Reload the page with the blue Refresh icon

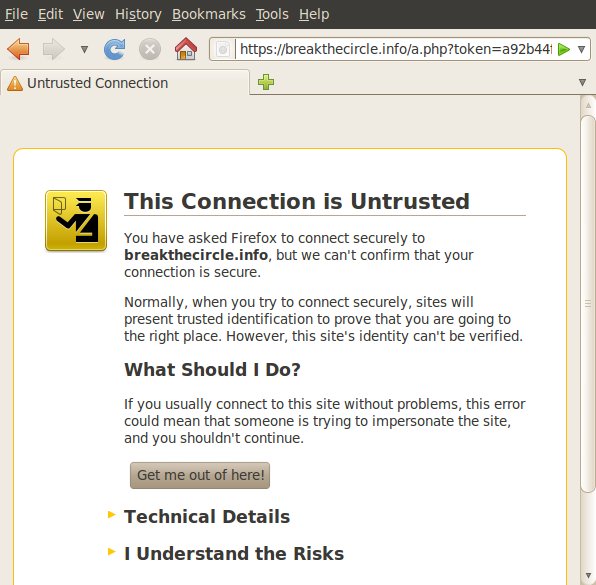114,49
